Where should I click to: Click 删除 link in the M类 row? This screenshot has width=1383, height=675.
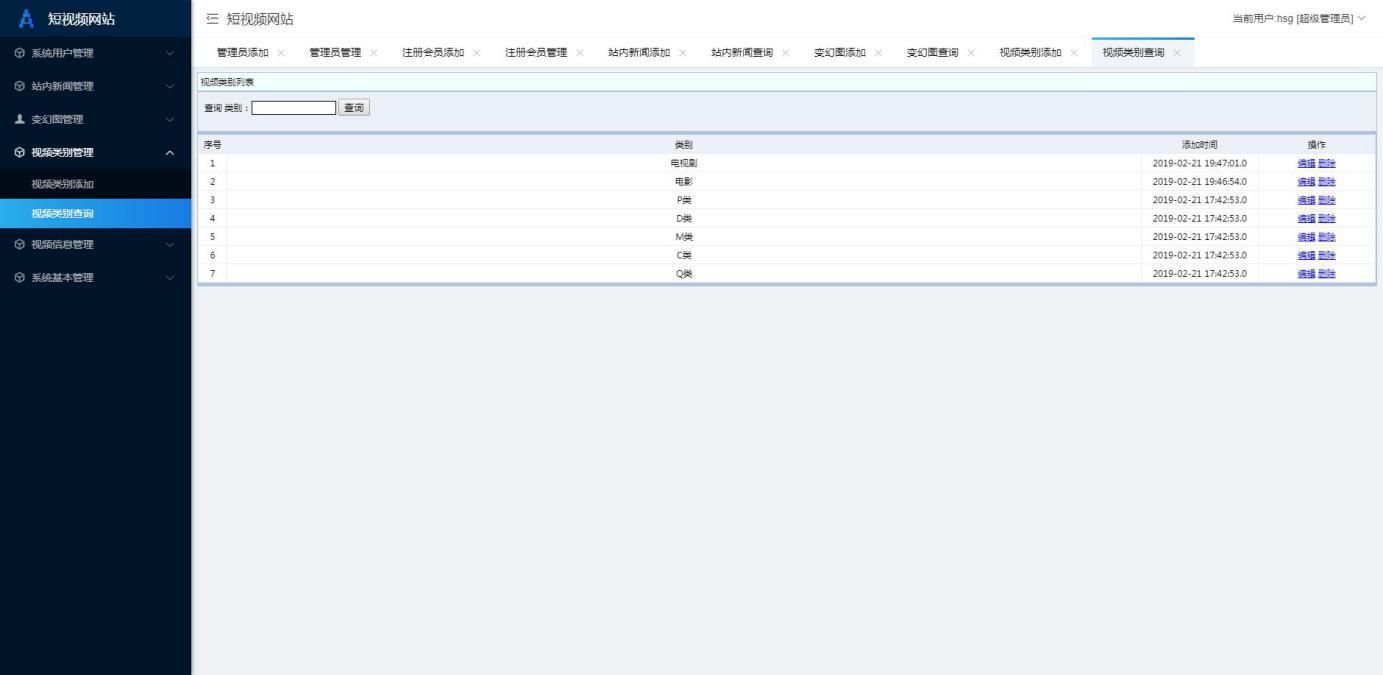pyautogui.click(x=1326, y=236)
